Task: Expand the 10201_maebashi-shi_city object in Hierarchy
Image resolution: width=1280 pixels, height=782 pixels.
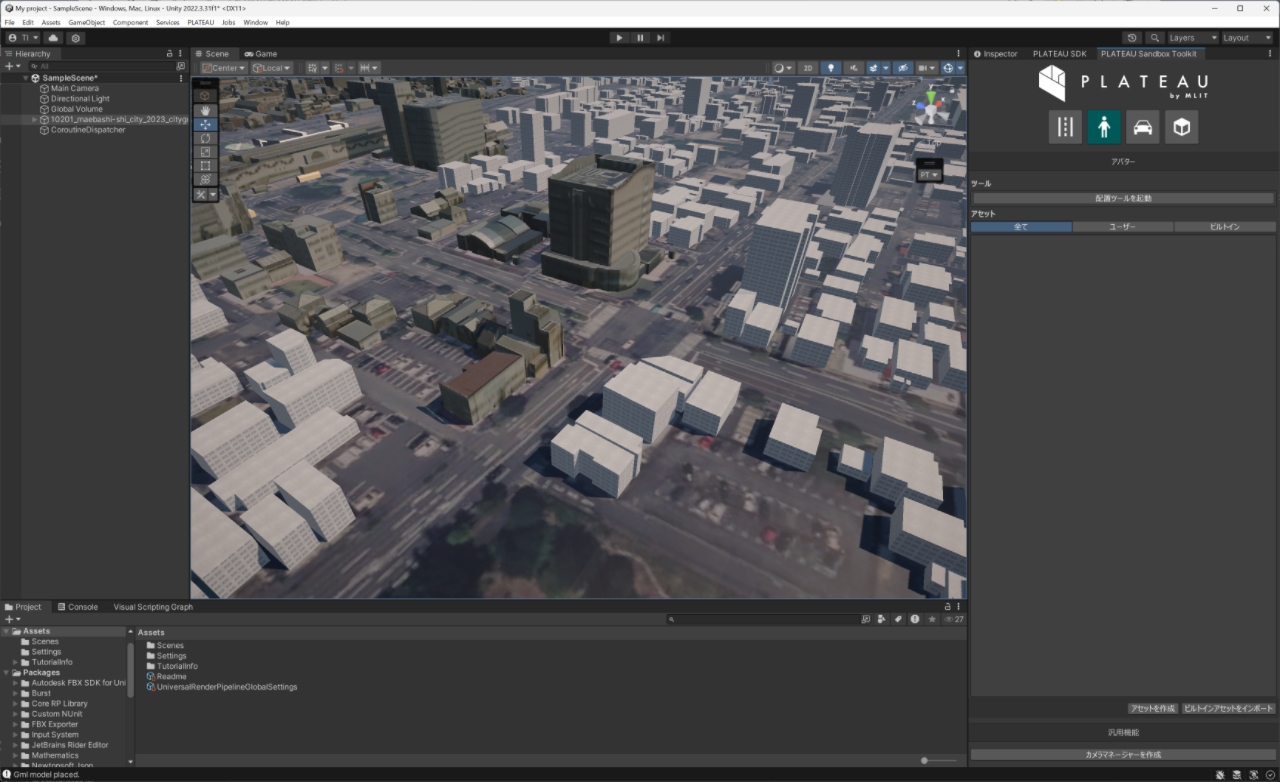Action: 35,119
